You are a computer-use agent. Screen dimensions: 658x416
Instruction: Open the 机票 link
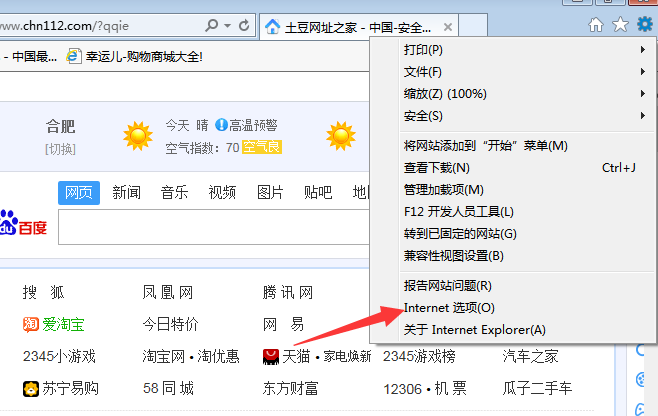[451, 388]
